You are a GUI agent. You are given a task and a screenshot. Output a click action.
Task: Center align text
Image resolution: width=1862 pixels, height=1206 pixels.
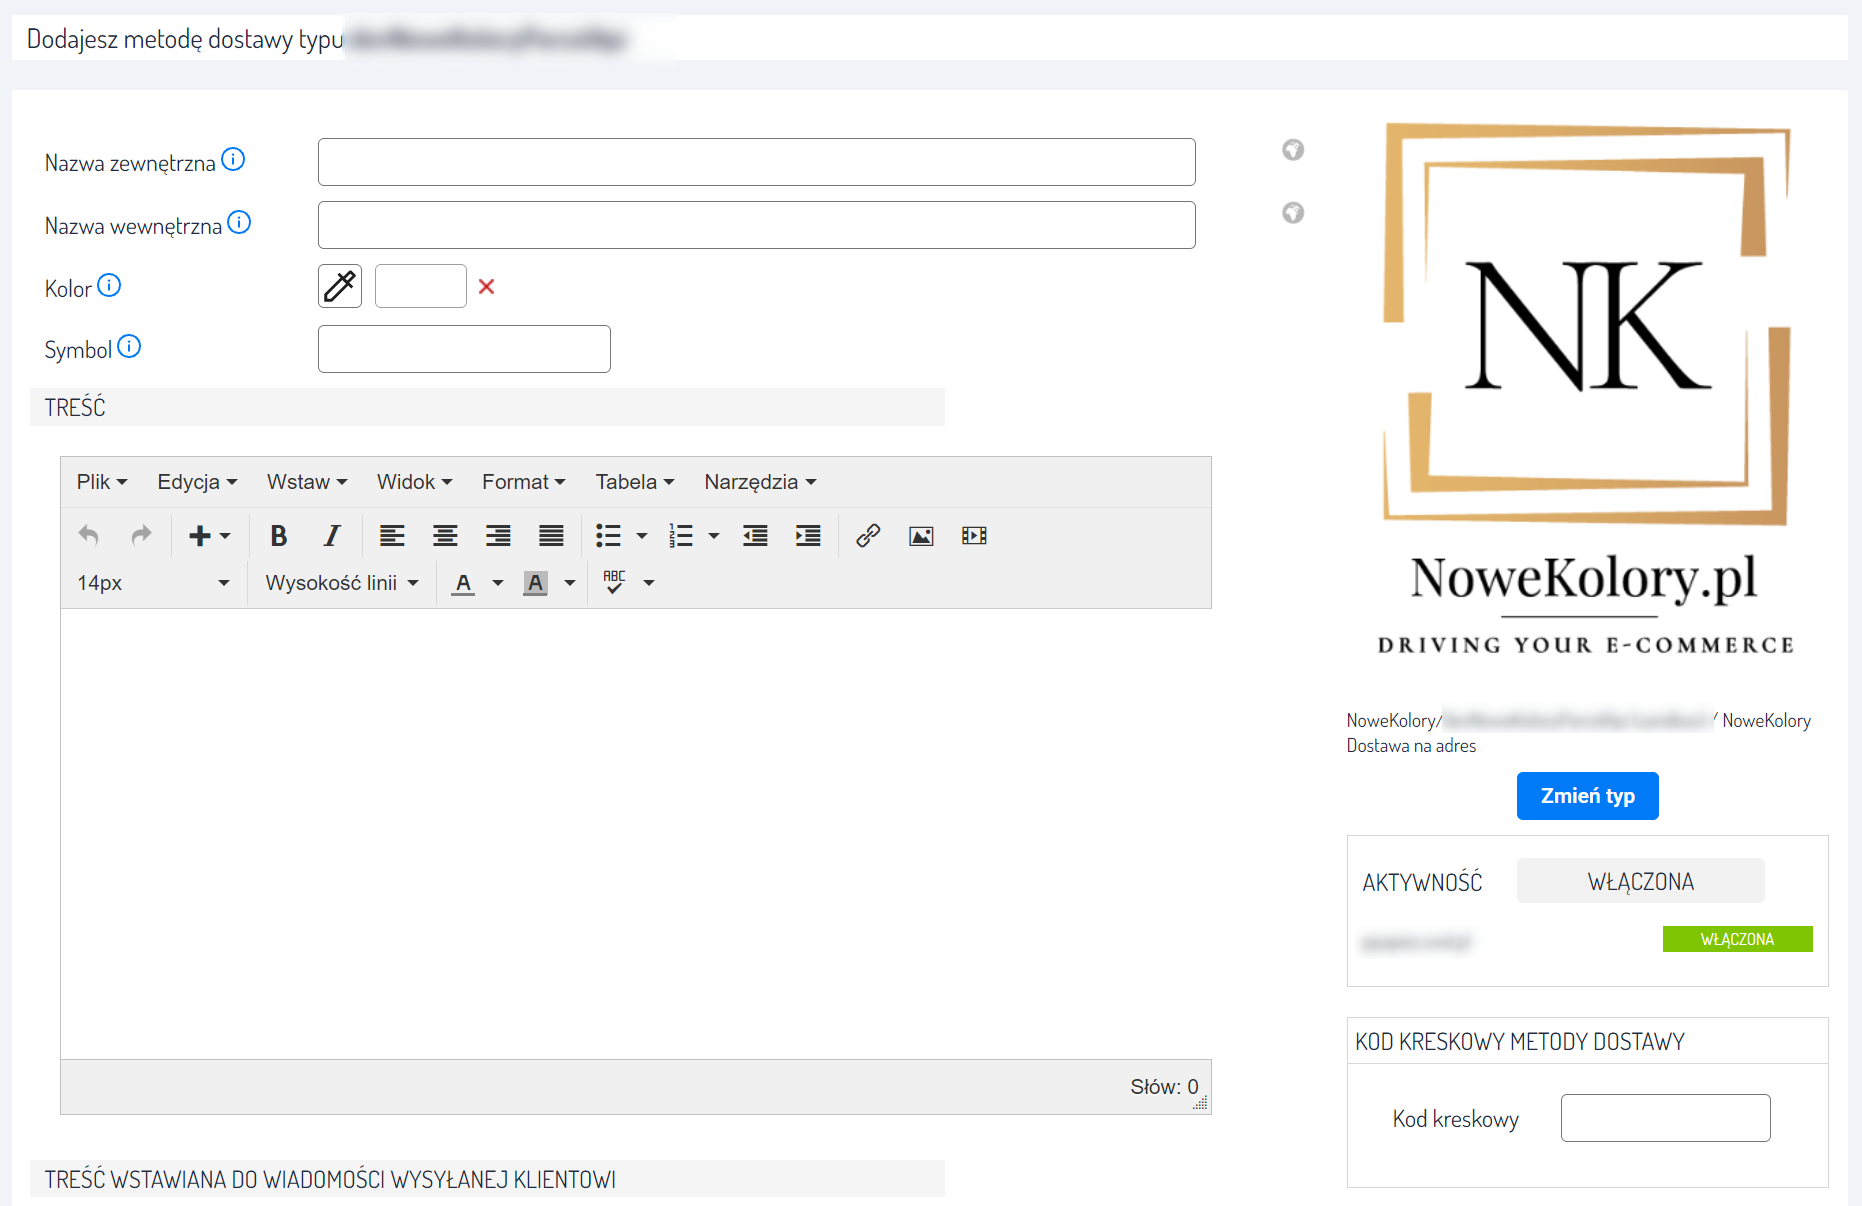(445, 536)
